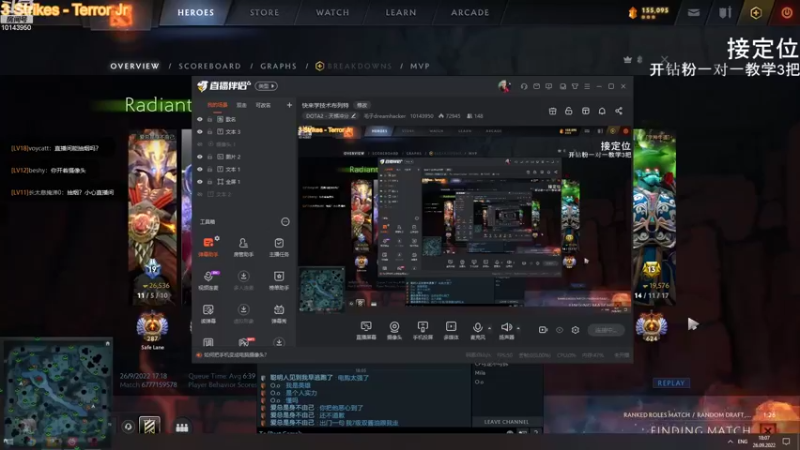
Task: Click the party members icon below minimap
Action: (182, 427)
